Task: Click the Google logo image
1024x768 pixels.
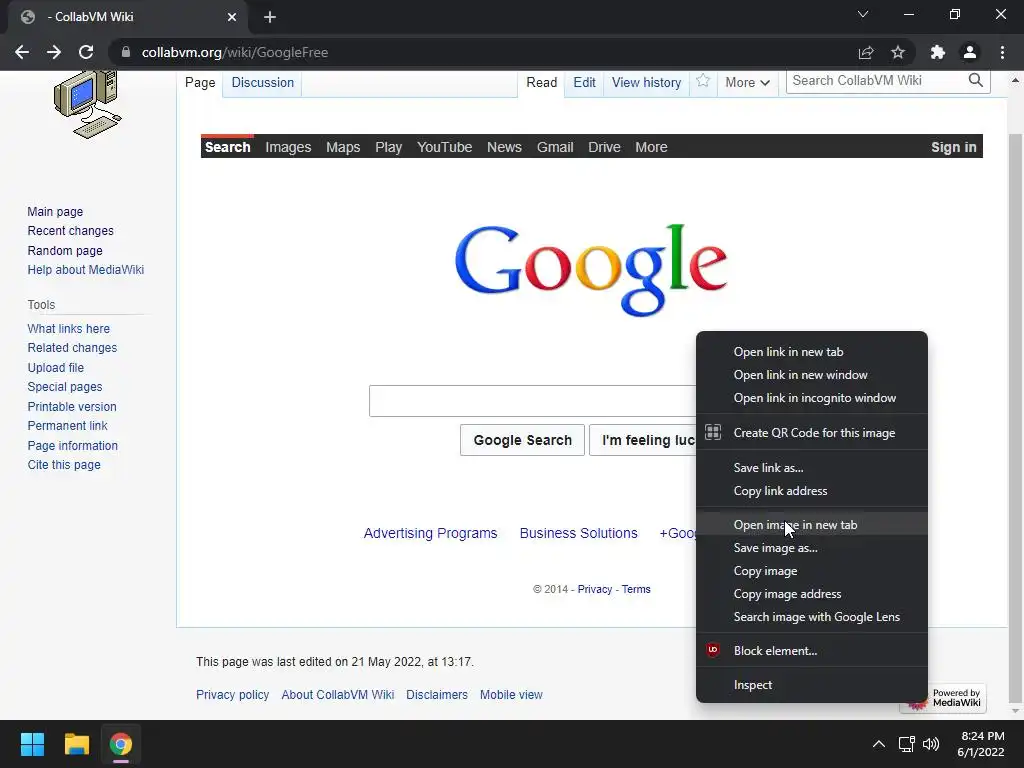Action: (x=591, y=269)
